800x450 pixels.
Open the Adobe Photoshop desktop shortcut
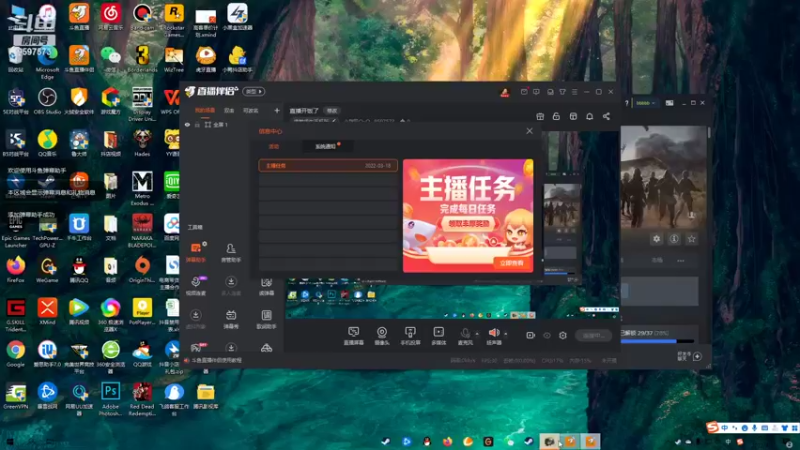coord(110,398)
